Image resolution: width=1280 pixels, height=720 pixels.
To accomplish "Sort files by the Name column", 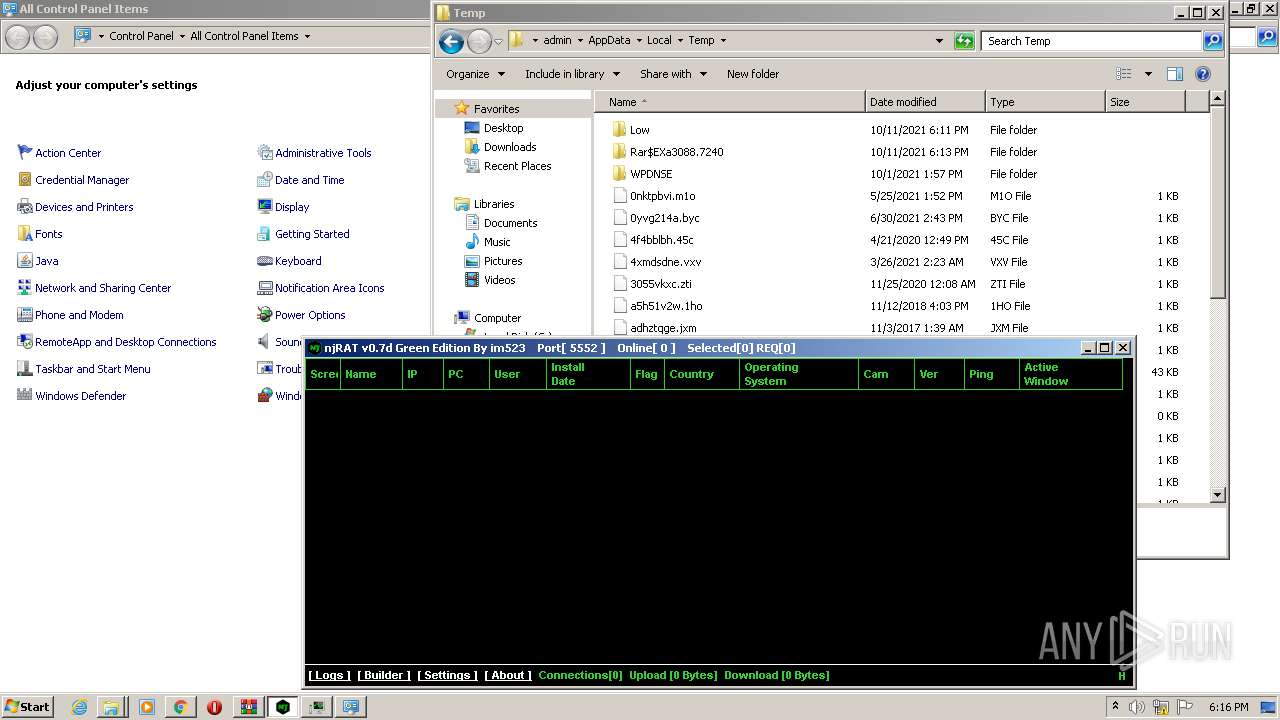I will 730,102.
